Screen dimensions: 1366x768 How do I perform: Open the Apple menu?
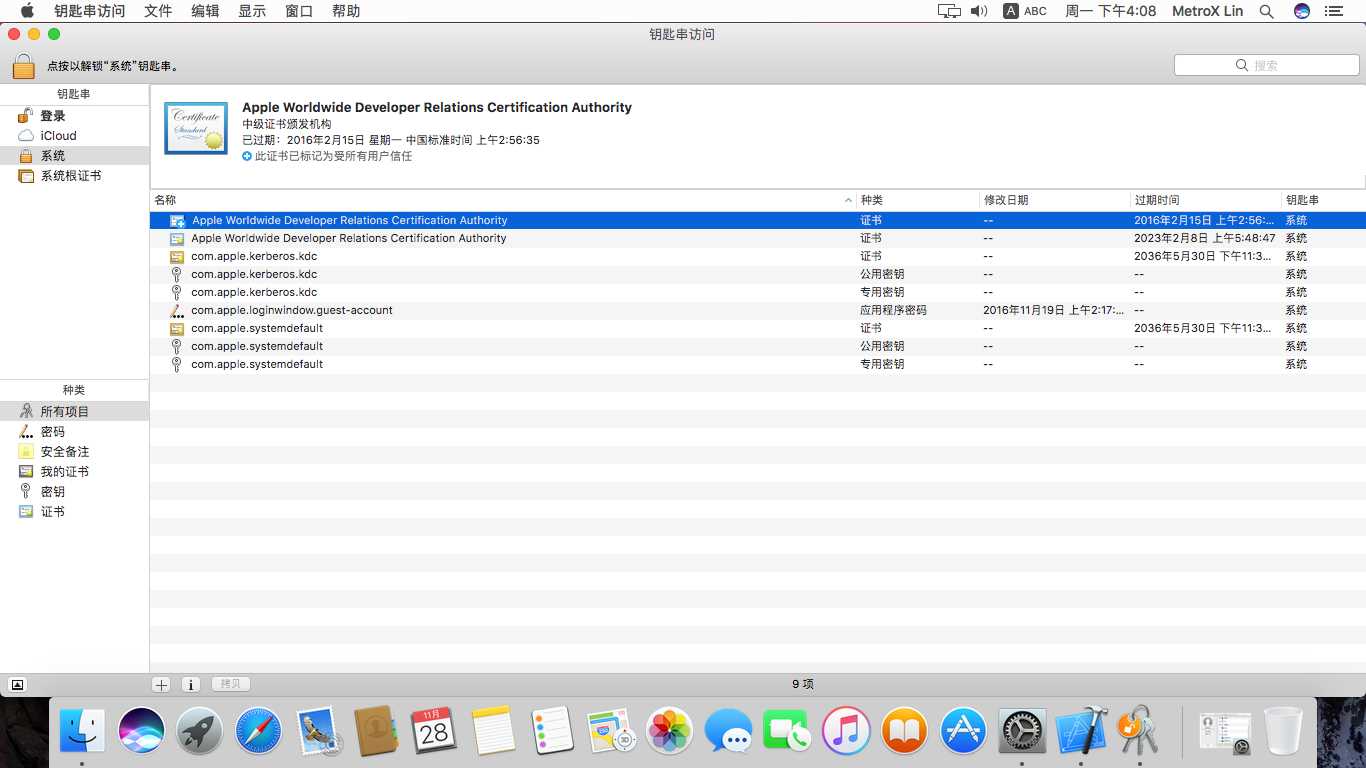[x=27, y=11]
